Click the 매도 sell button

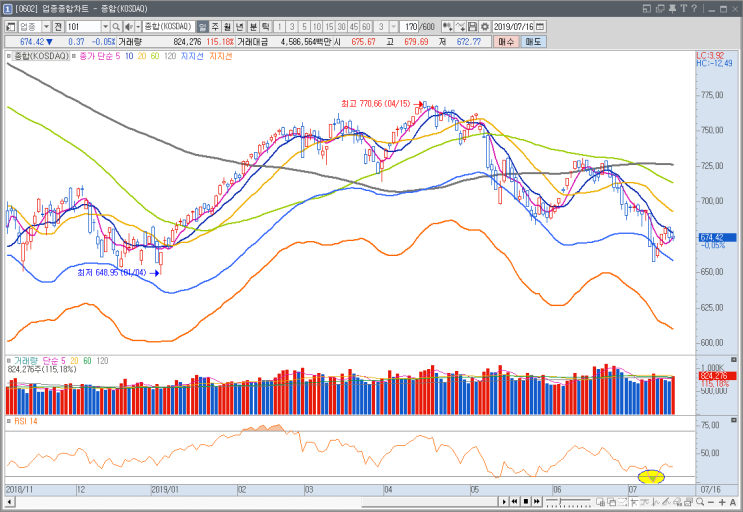tap(534, 42)
